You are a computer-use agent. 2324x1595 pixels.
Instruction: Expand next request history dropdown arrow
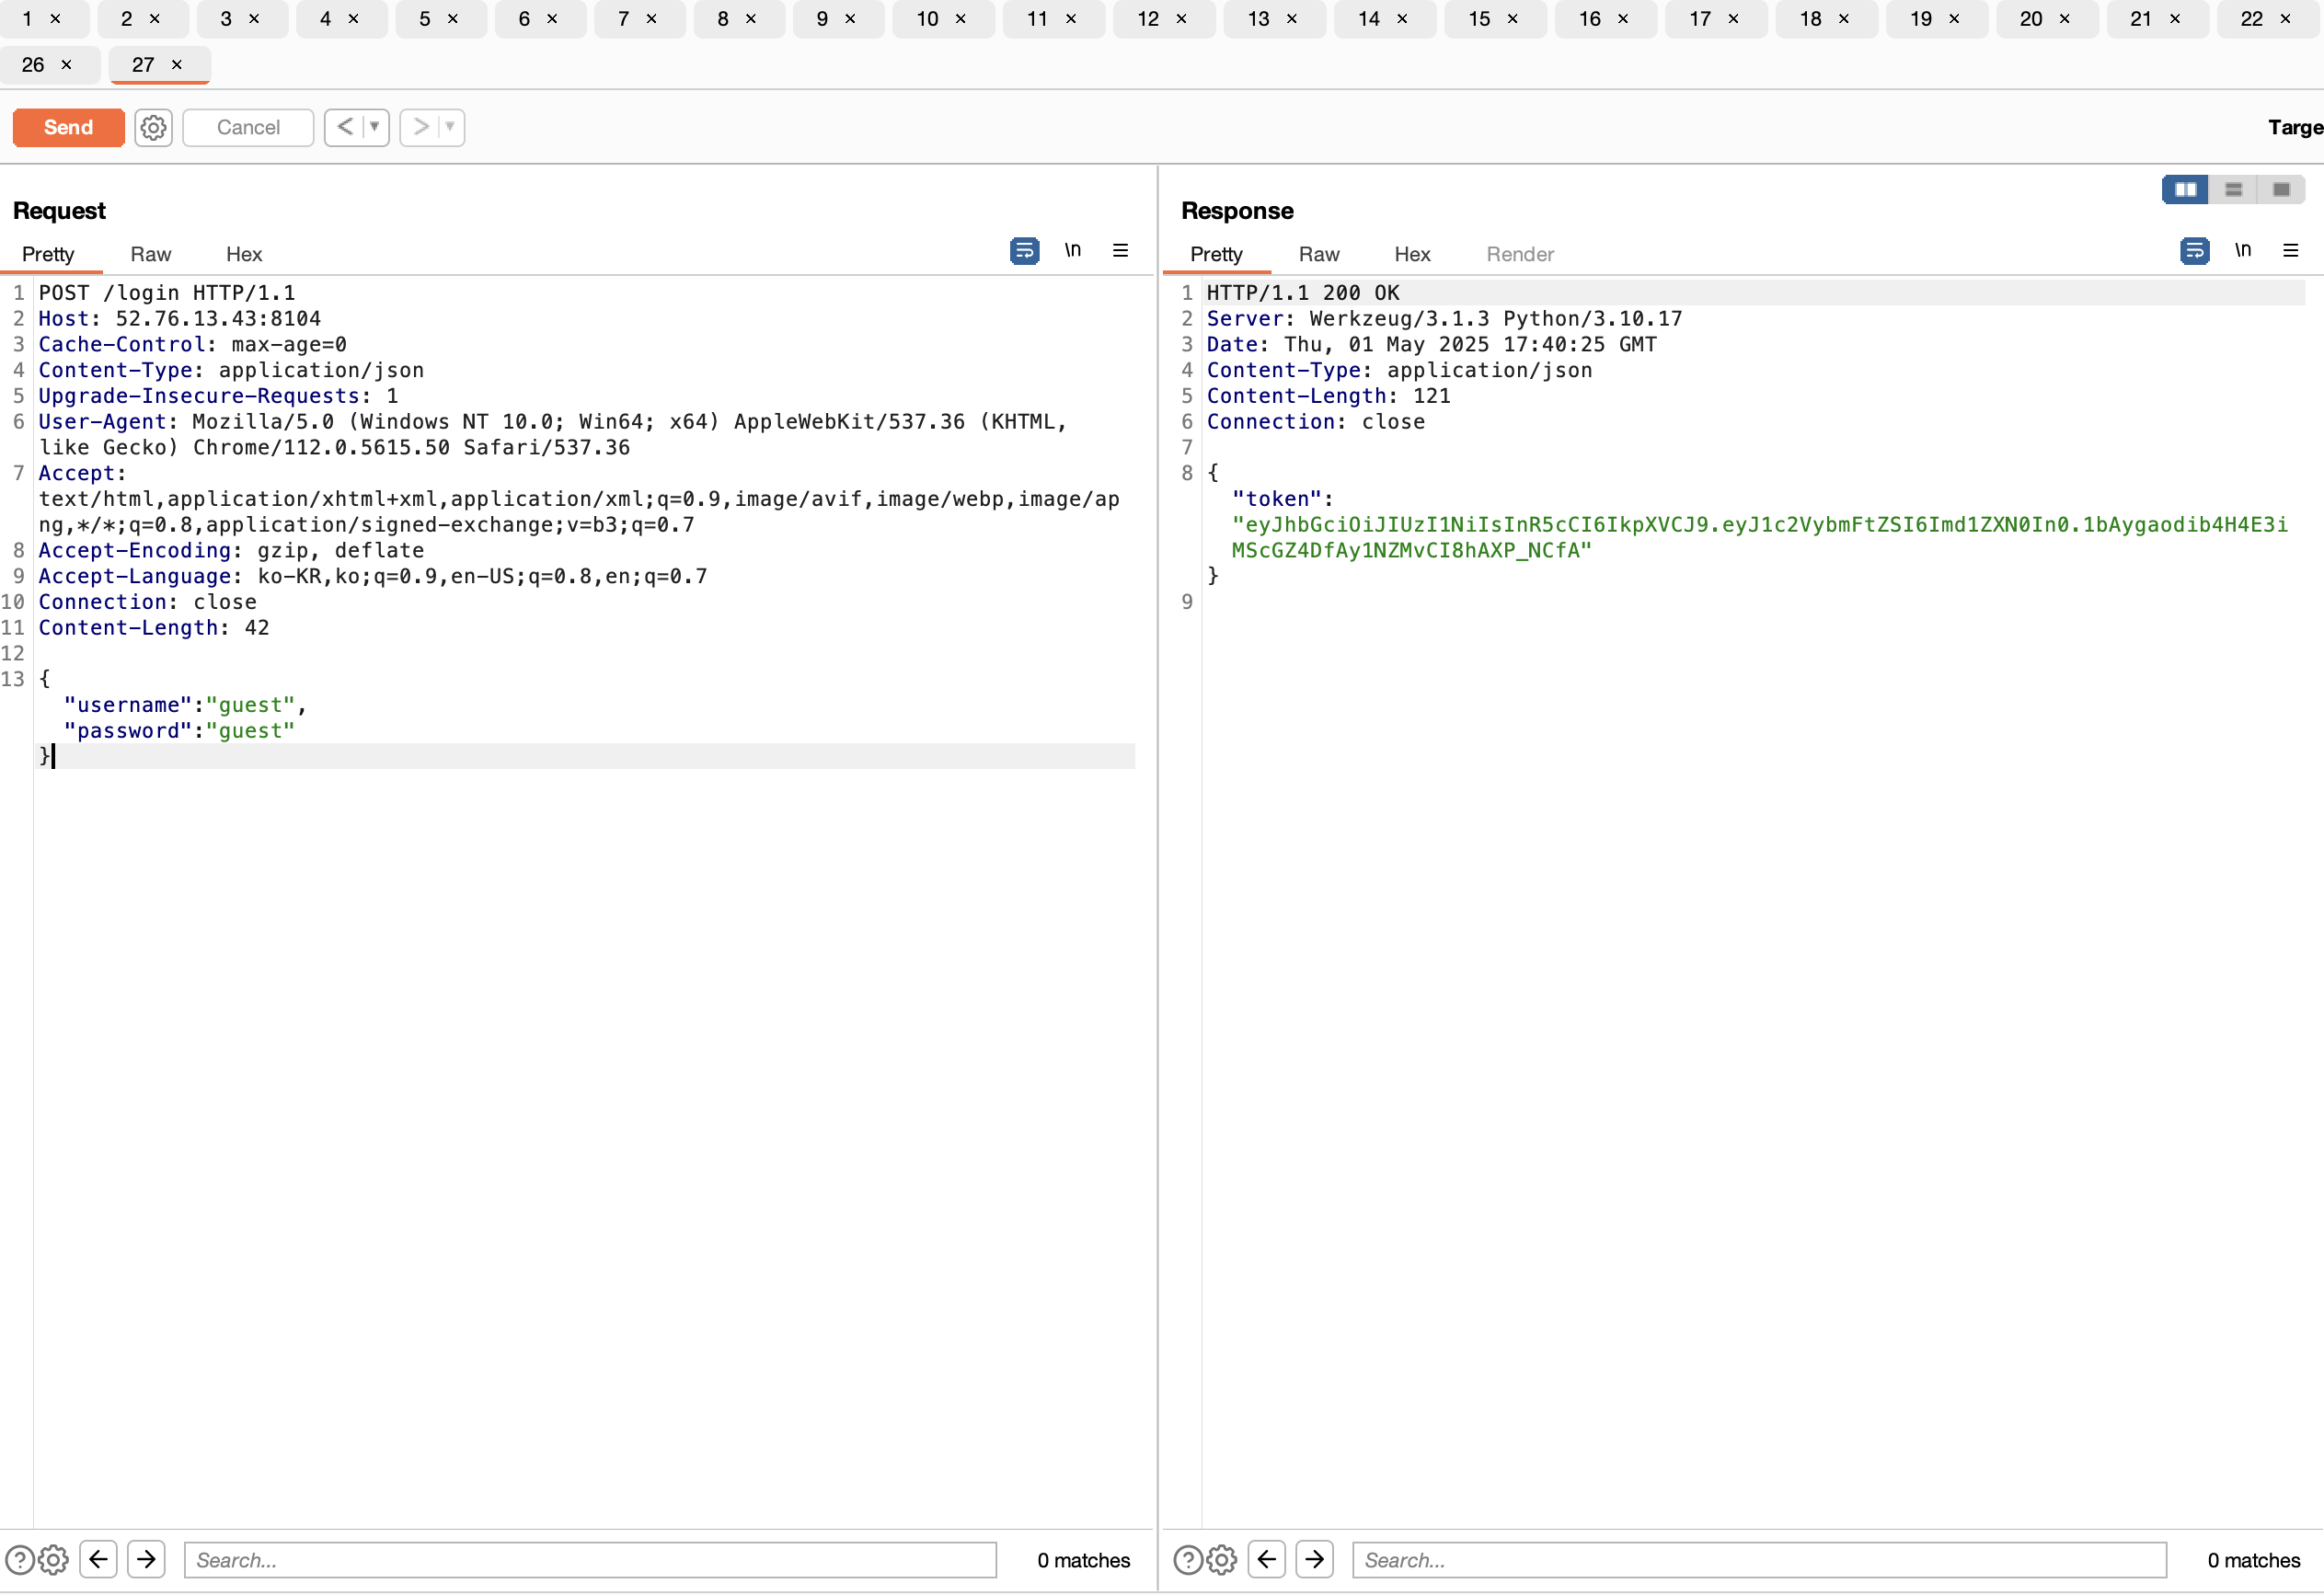pyautogui.click(x=450, y=127)
